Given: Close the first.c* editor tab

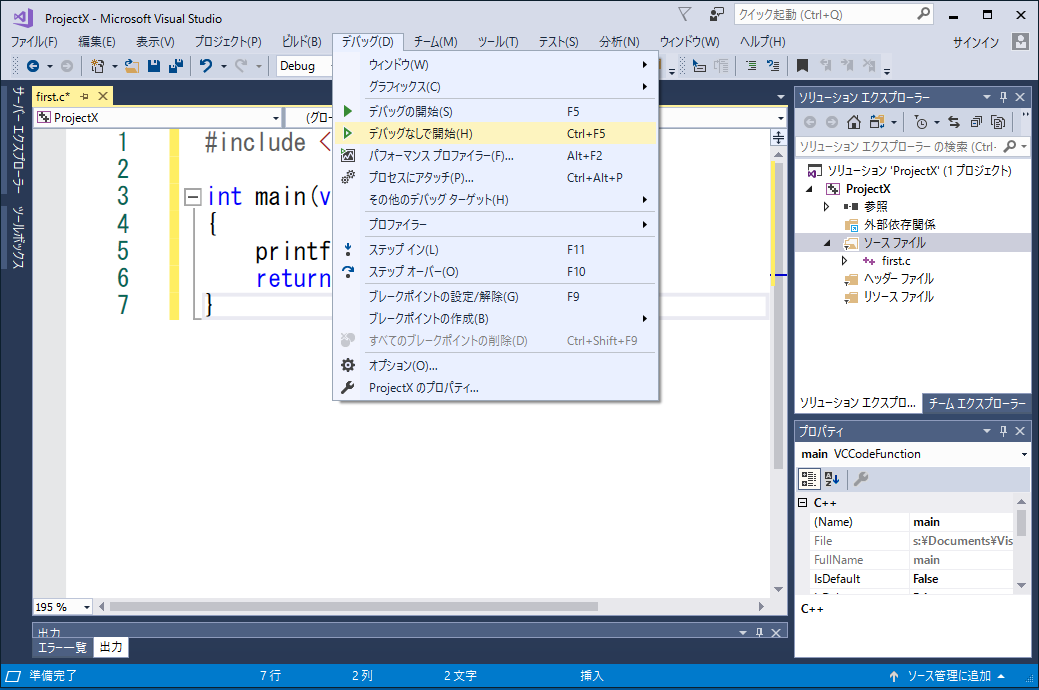Looking at the screenshot, I should click(103, 96).
